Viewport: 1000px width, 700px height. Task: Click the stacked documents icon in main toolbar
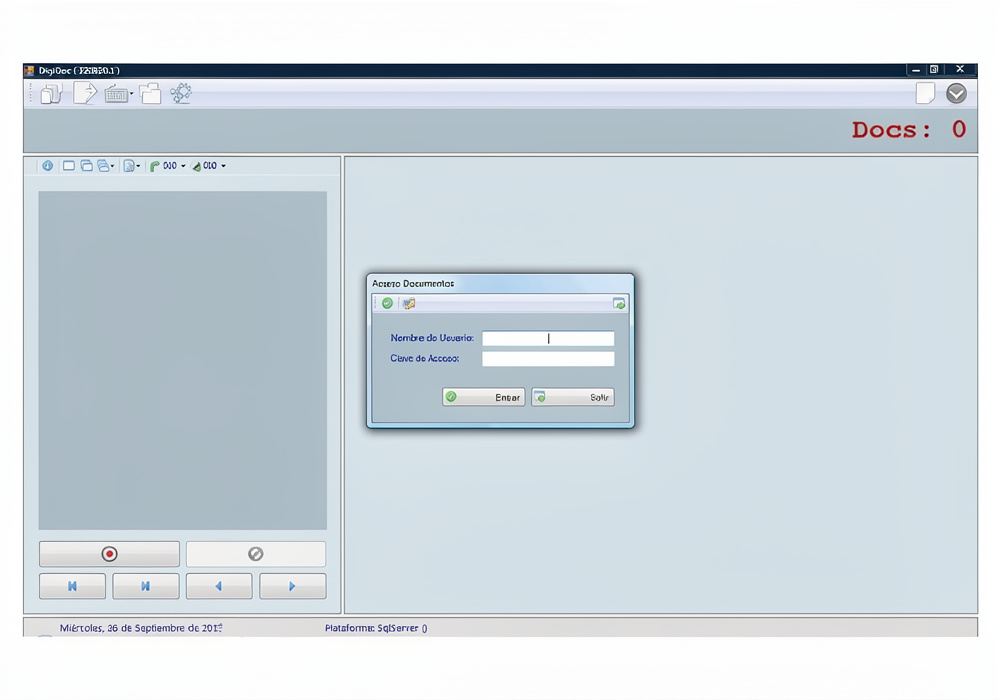(x=52, y=94)
